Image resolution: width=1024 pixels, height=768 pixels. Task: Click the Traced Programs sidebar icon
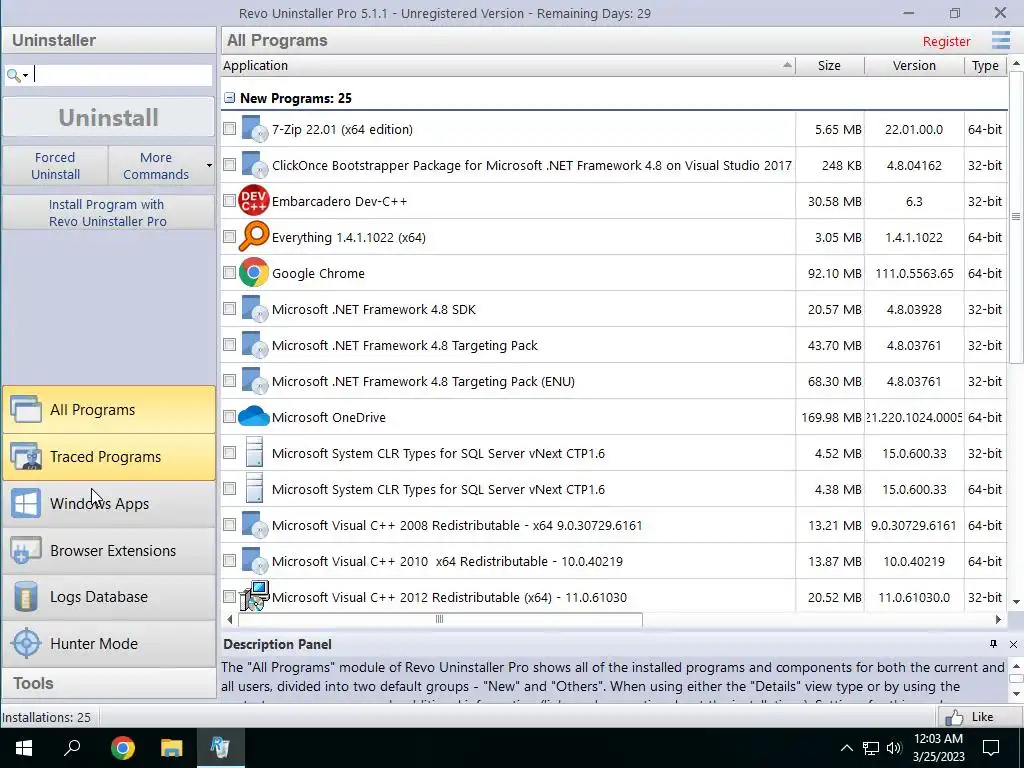pos(26,456)
